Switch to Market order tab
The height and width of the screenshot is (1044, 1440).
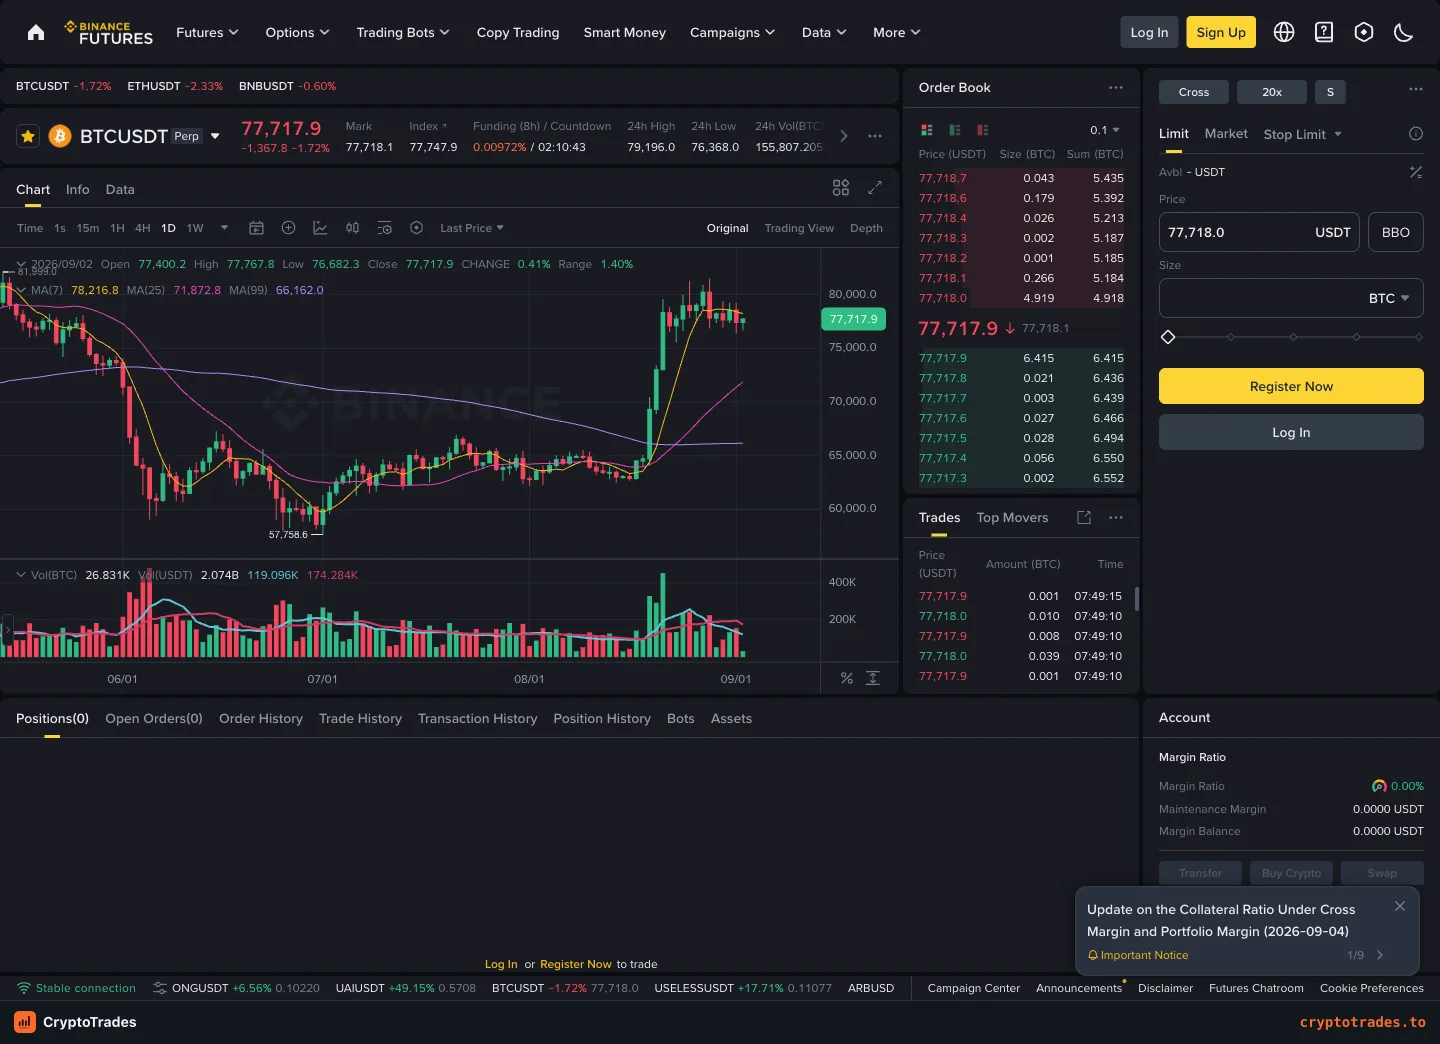pos(1226,134)
